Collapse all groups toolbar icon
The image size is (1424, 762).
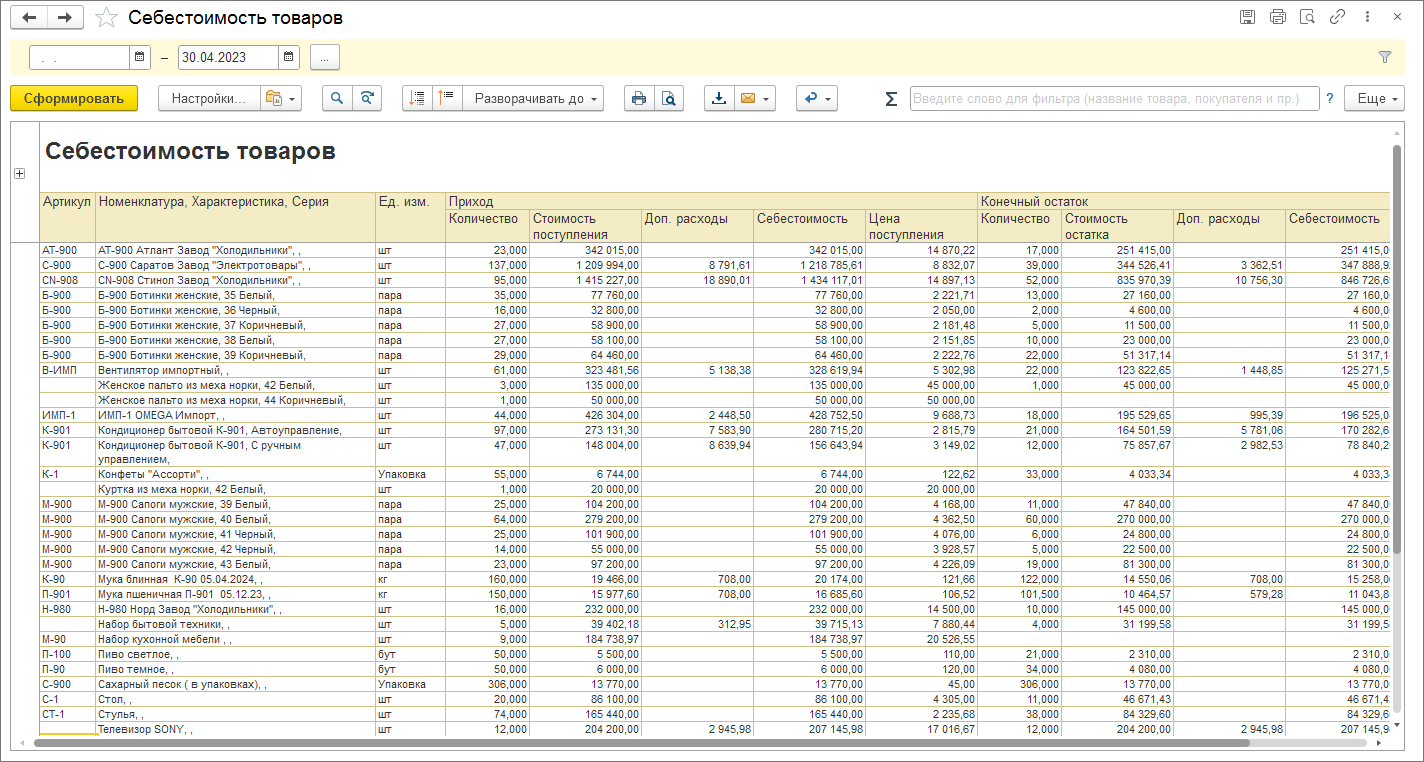[417, 98]
